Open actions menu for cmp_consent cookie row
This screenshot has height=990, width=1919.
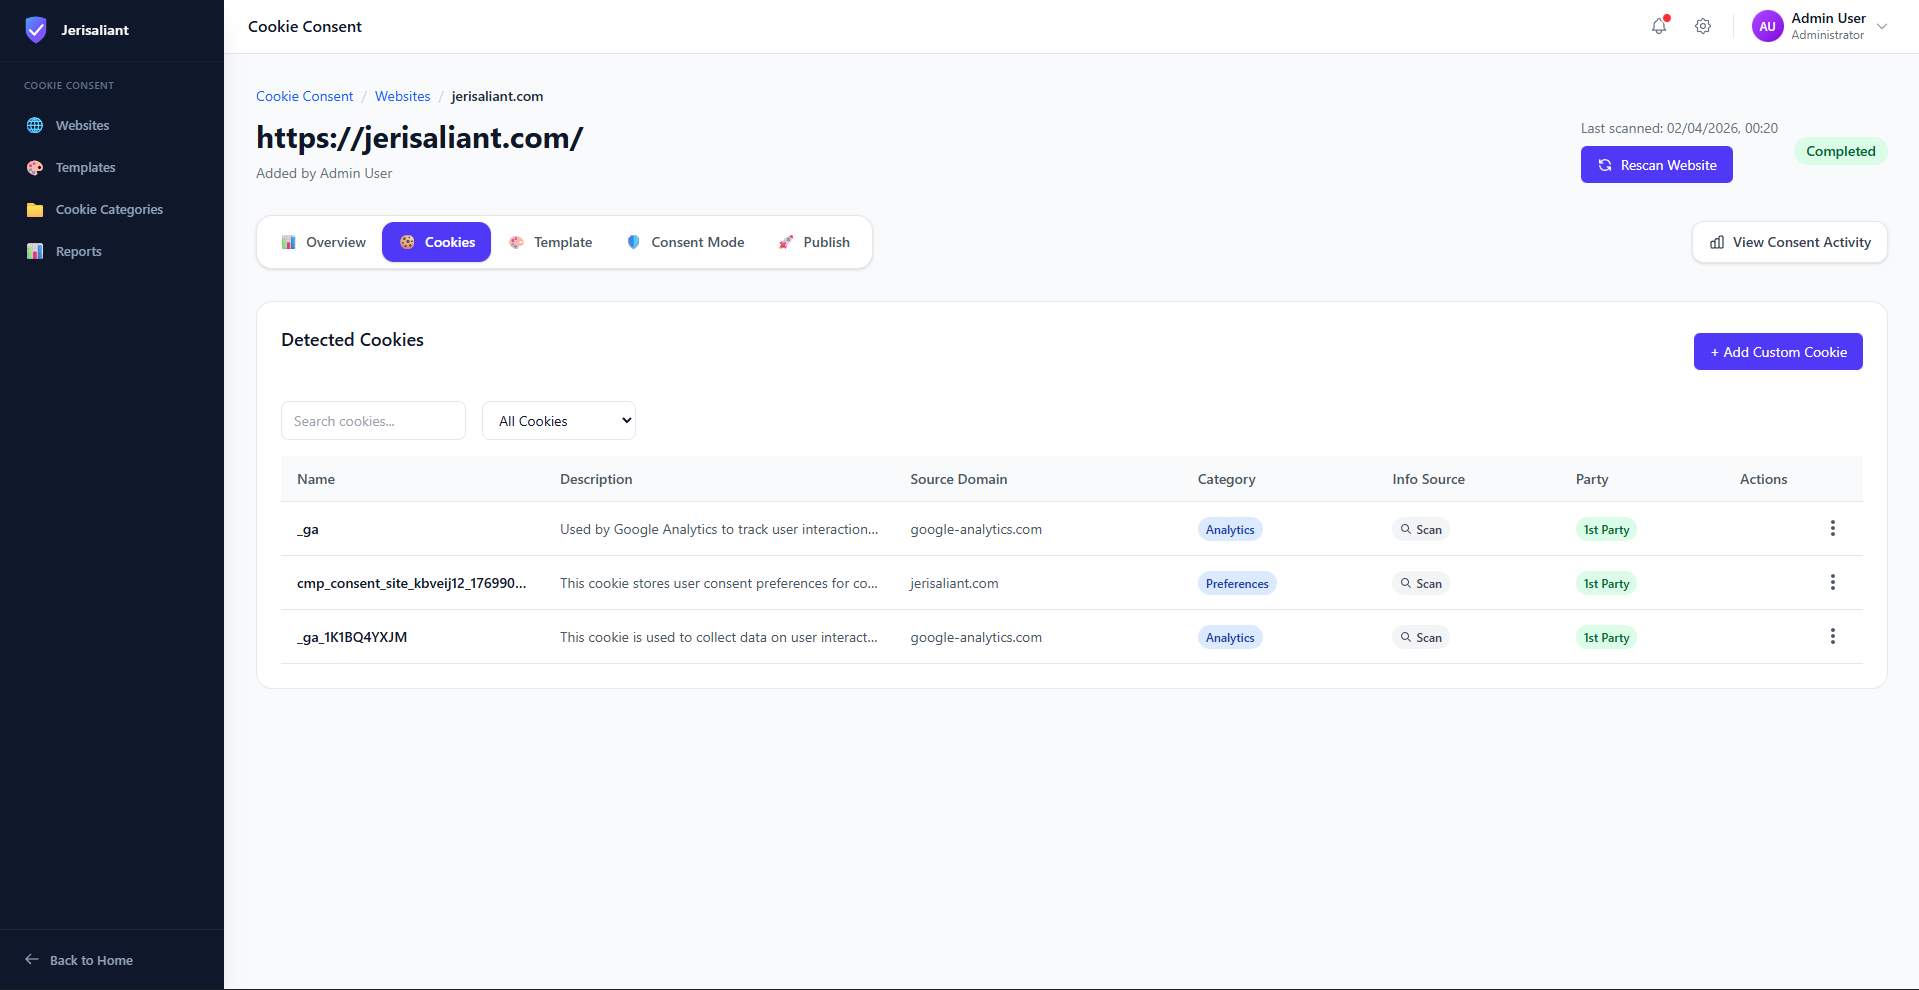tap(1832, 583)
